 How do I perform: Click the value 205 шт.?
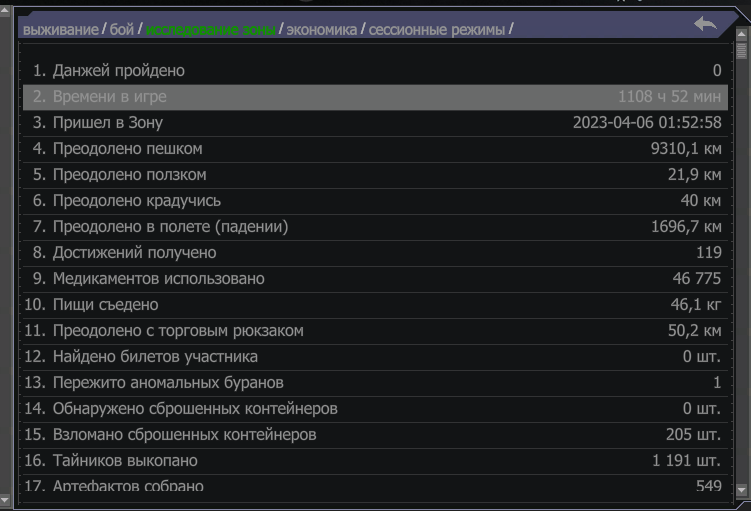pos(694,435)
